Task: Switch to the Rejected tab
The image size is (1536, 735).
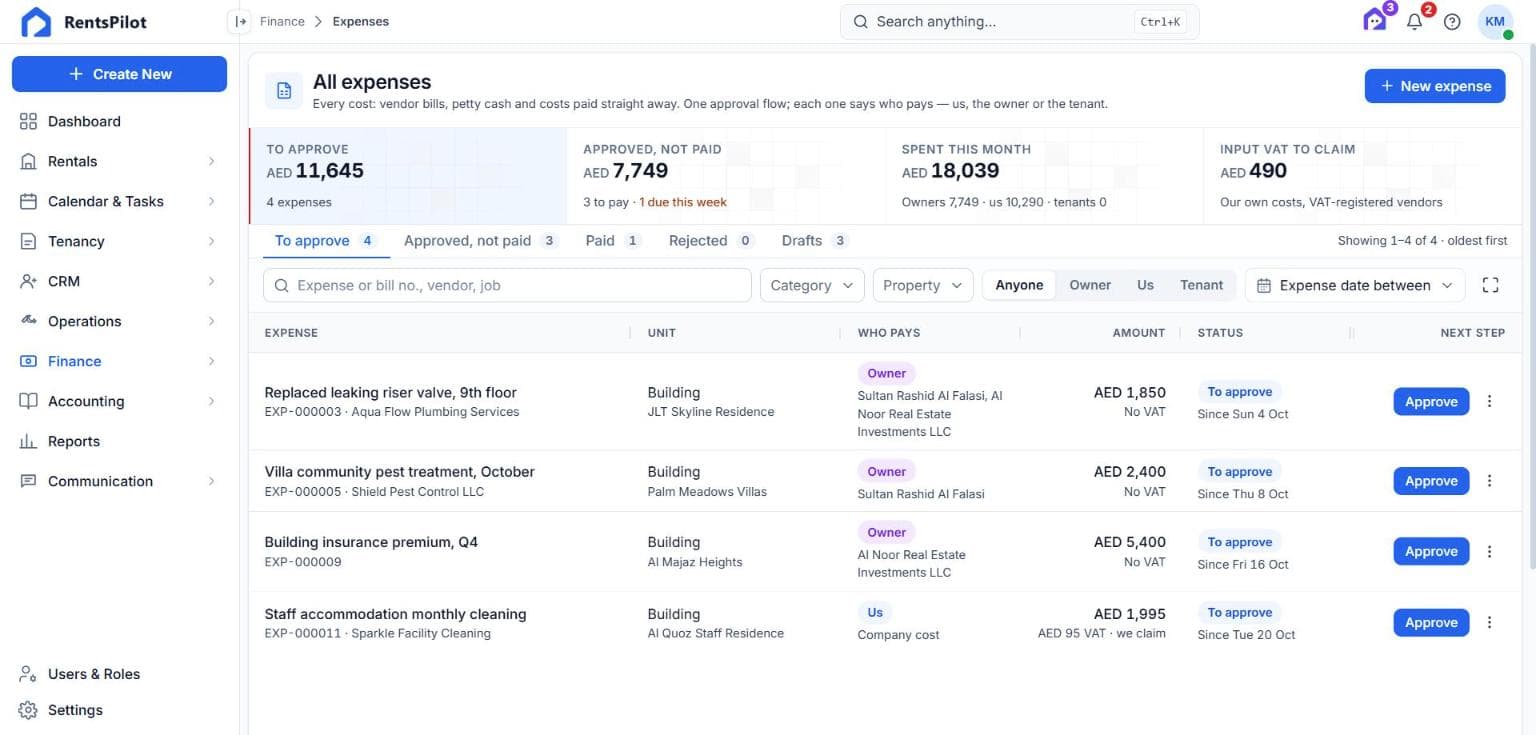Action: pos(711,241)
